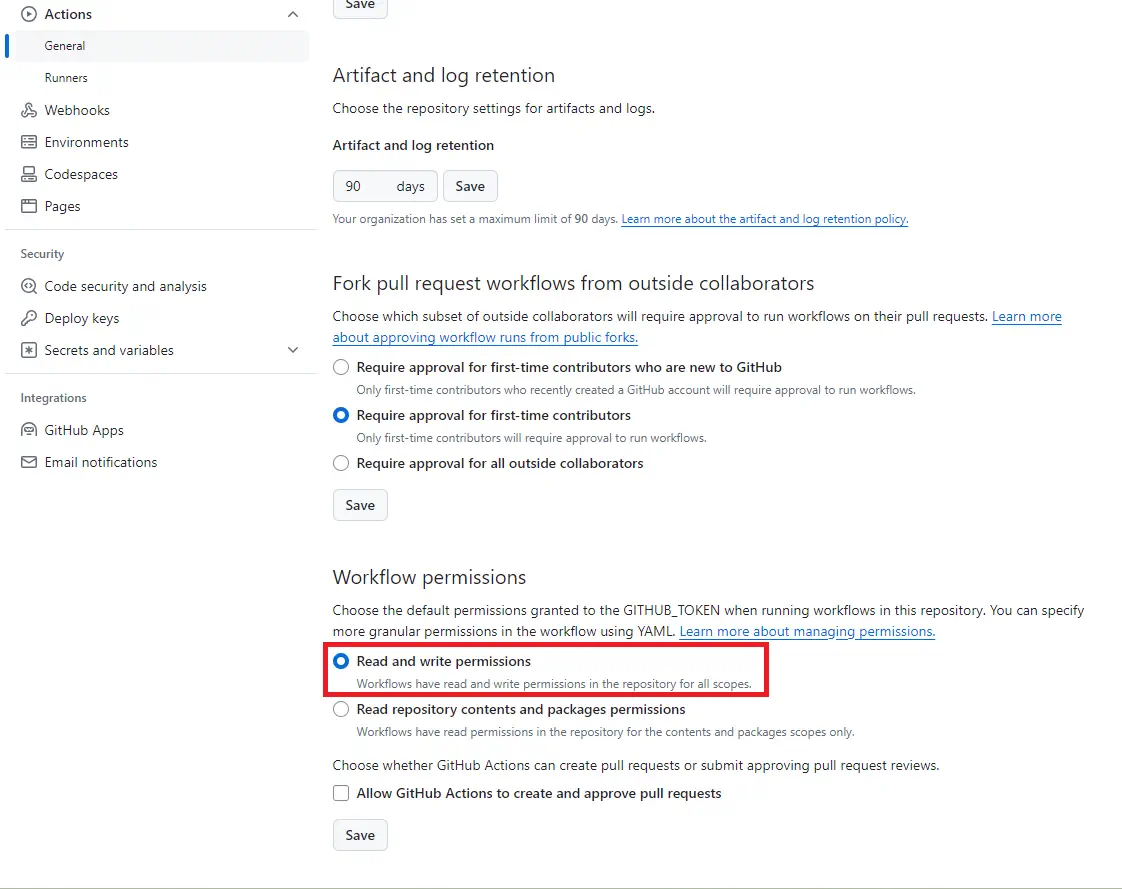Go to the General page under Actions
1122x889 pixels.
tap(64, 45)
